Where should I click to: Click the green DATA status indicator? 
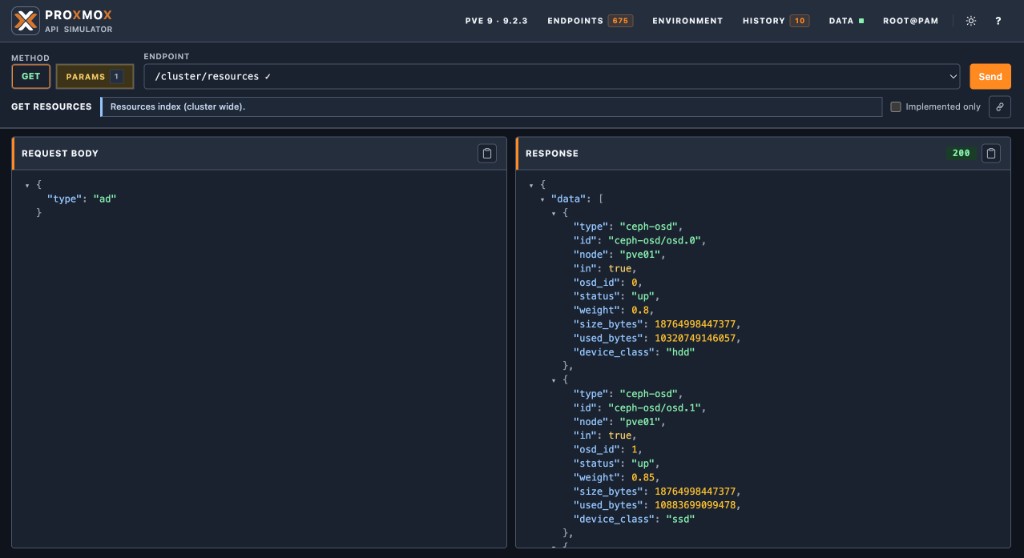pyautogui.click(x=861, y=21)
